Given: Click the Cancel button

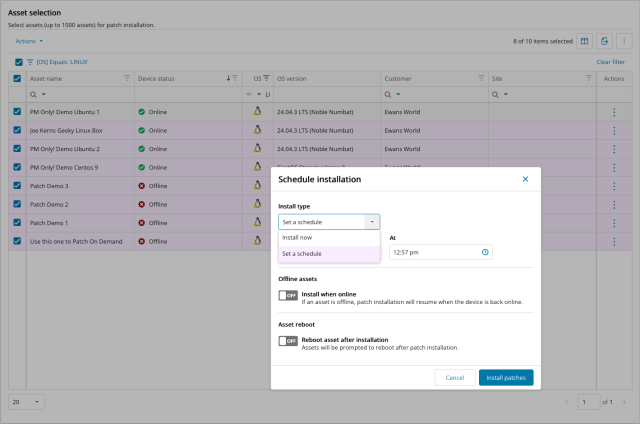Looking at the screenshot, I should (455, 378).
